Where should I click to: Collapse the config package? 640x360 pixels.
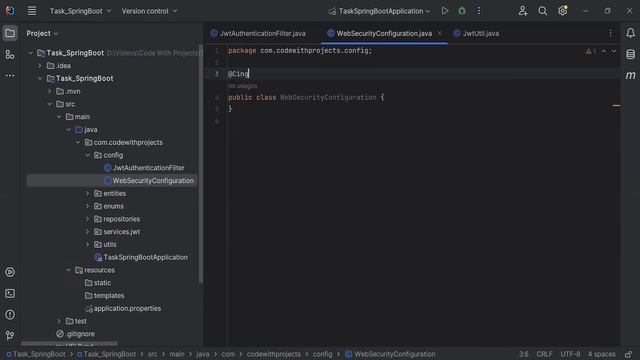[x=87, y=155]
